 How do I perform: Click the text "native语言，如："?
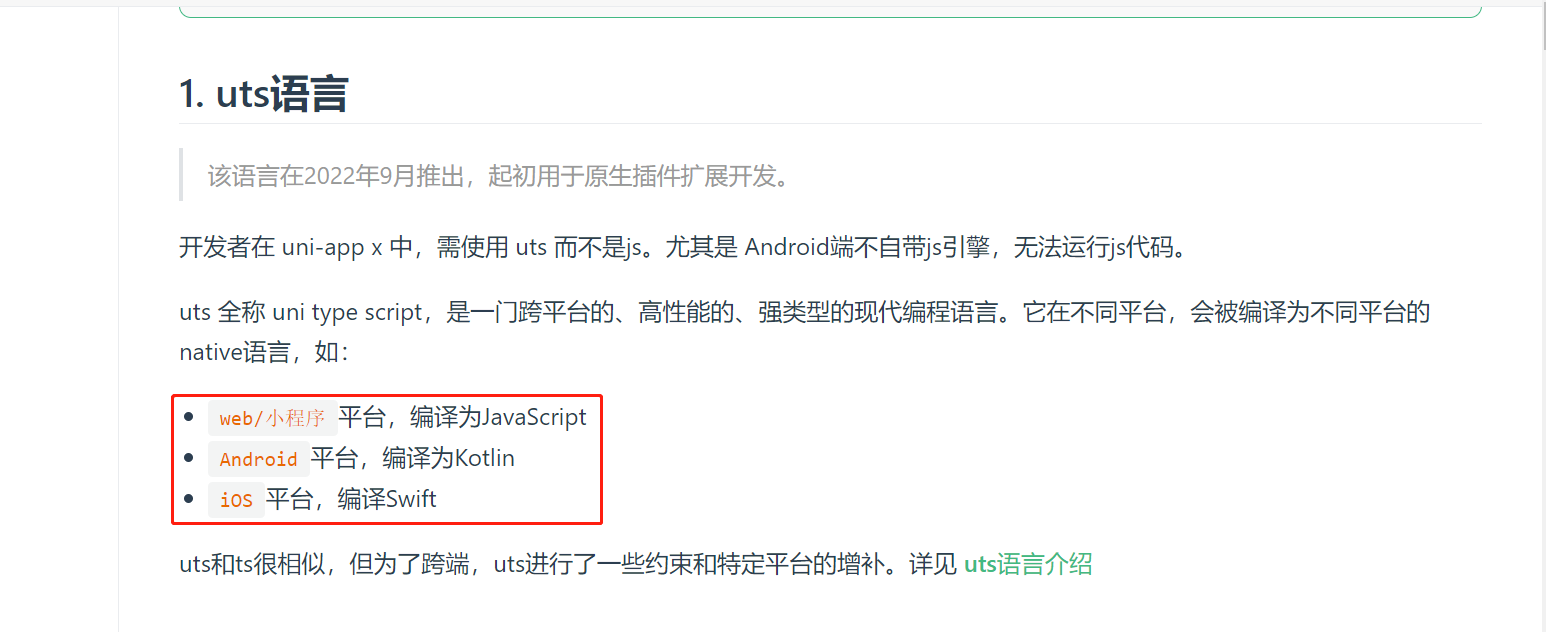coord(265,352)
